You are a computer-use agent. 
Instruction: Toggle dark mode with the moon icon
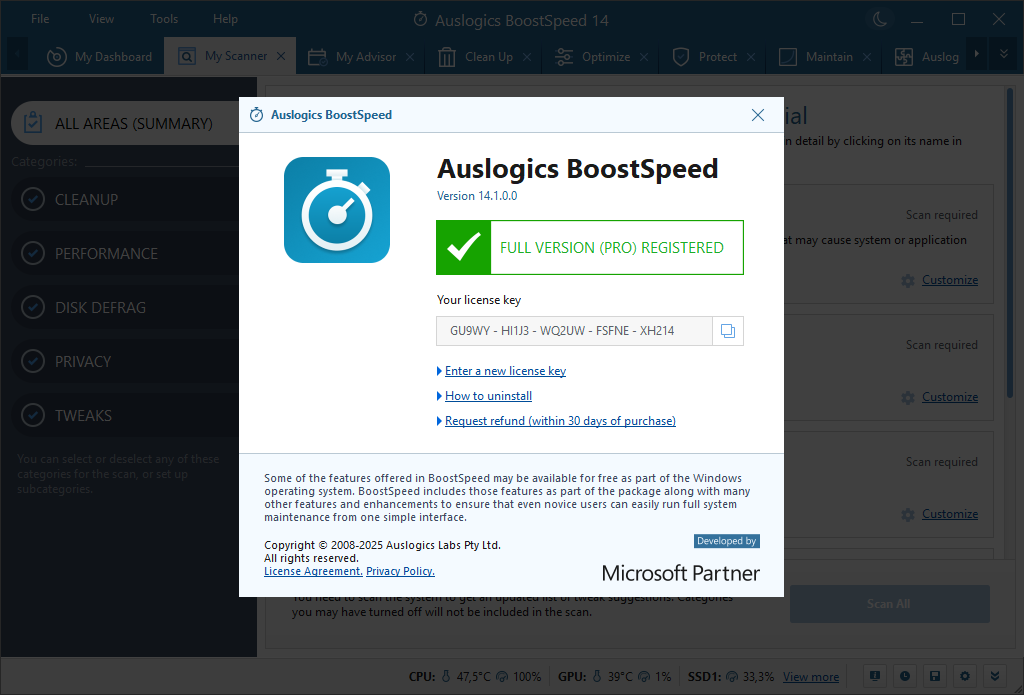(x=880, y=19)
